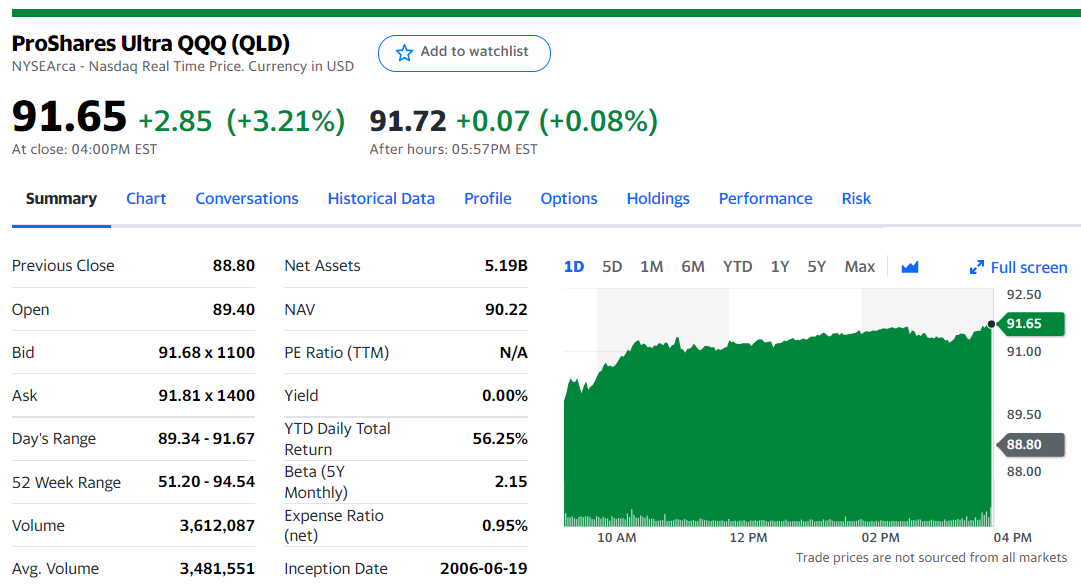
Task: Click the NAV value 90.22
Action: click(x=506, y=310)
